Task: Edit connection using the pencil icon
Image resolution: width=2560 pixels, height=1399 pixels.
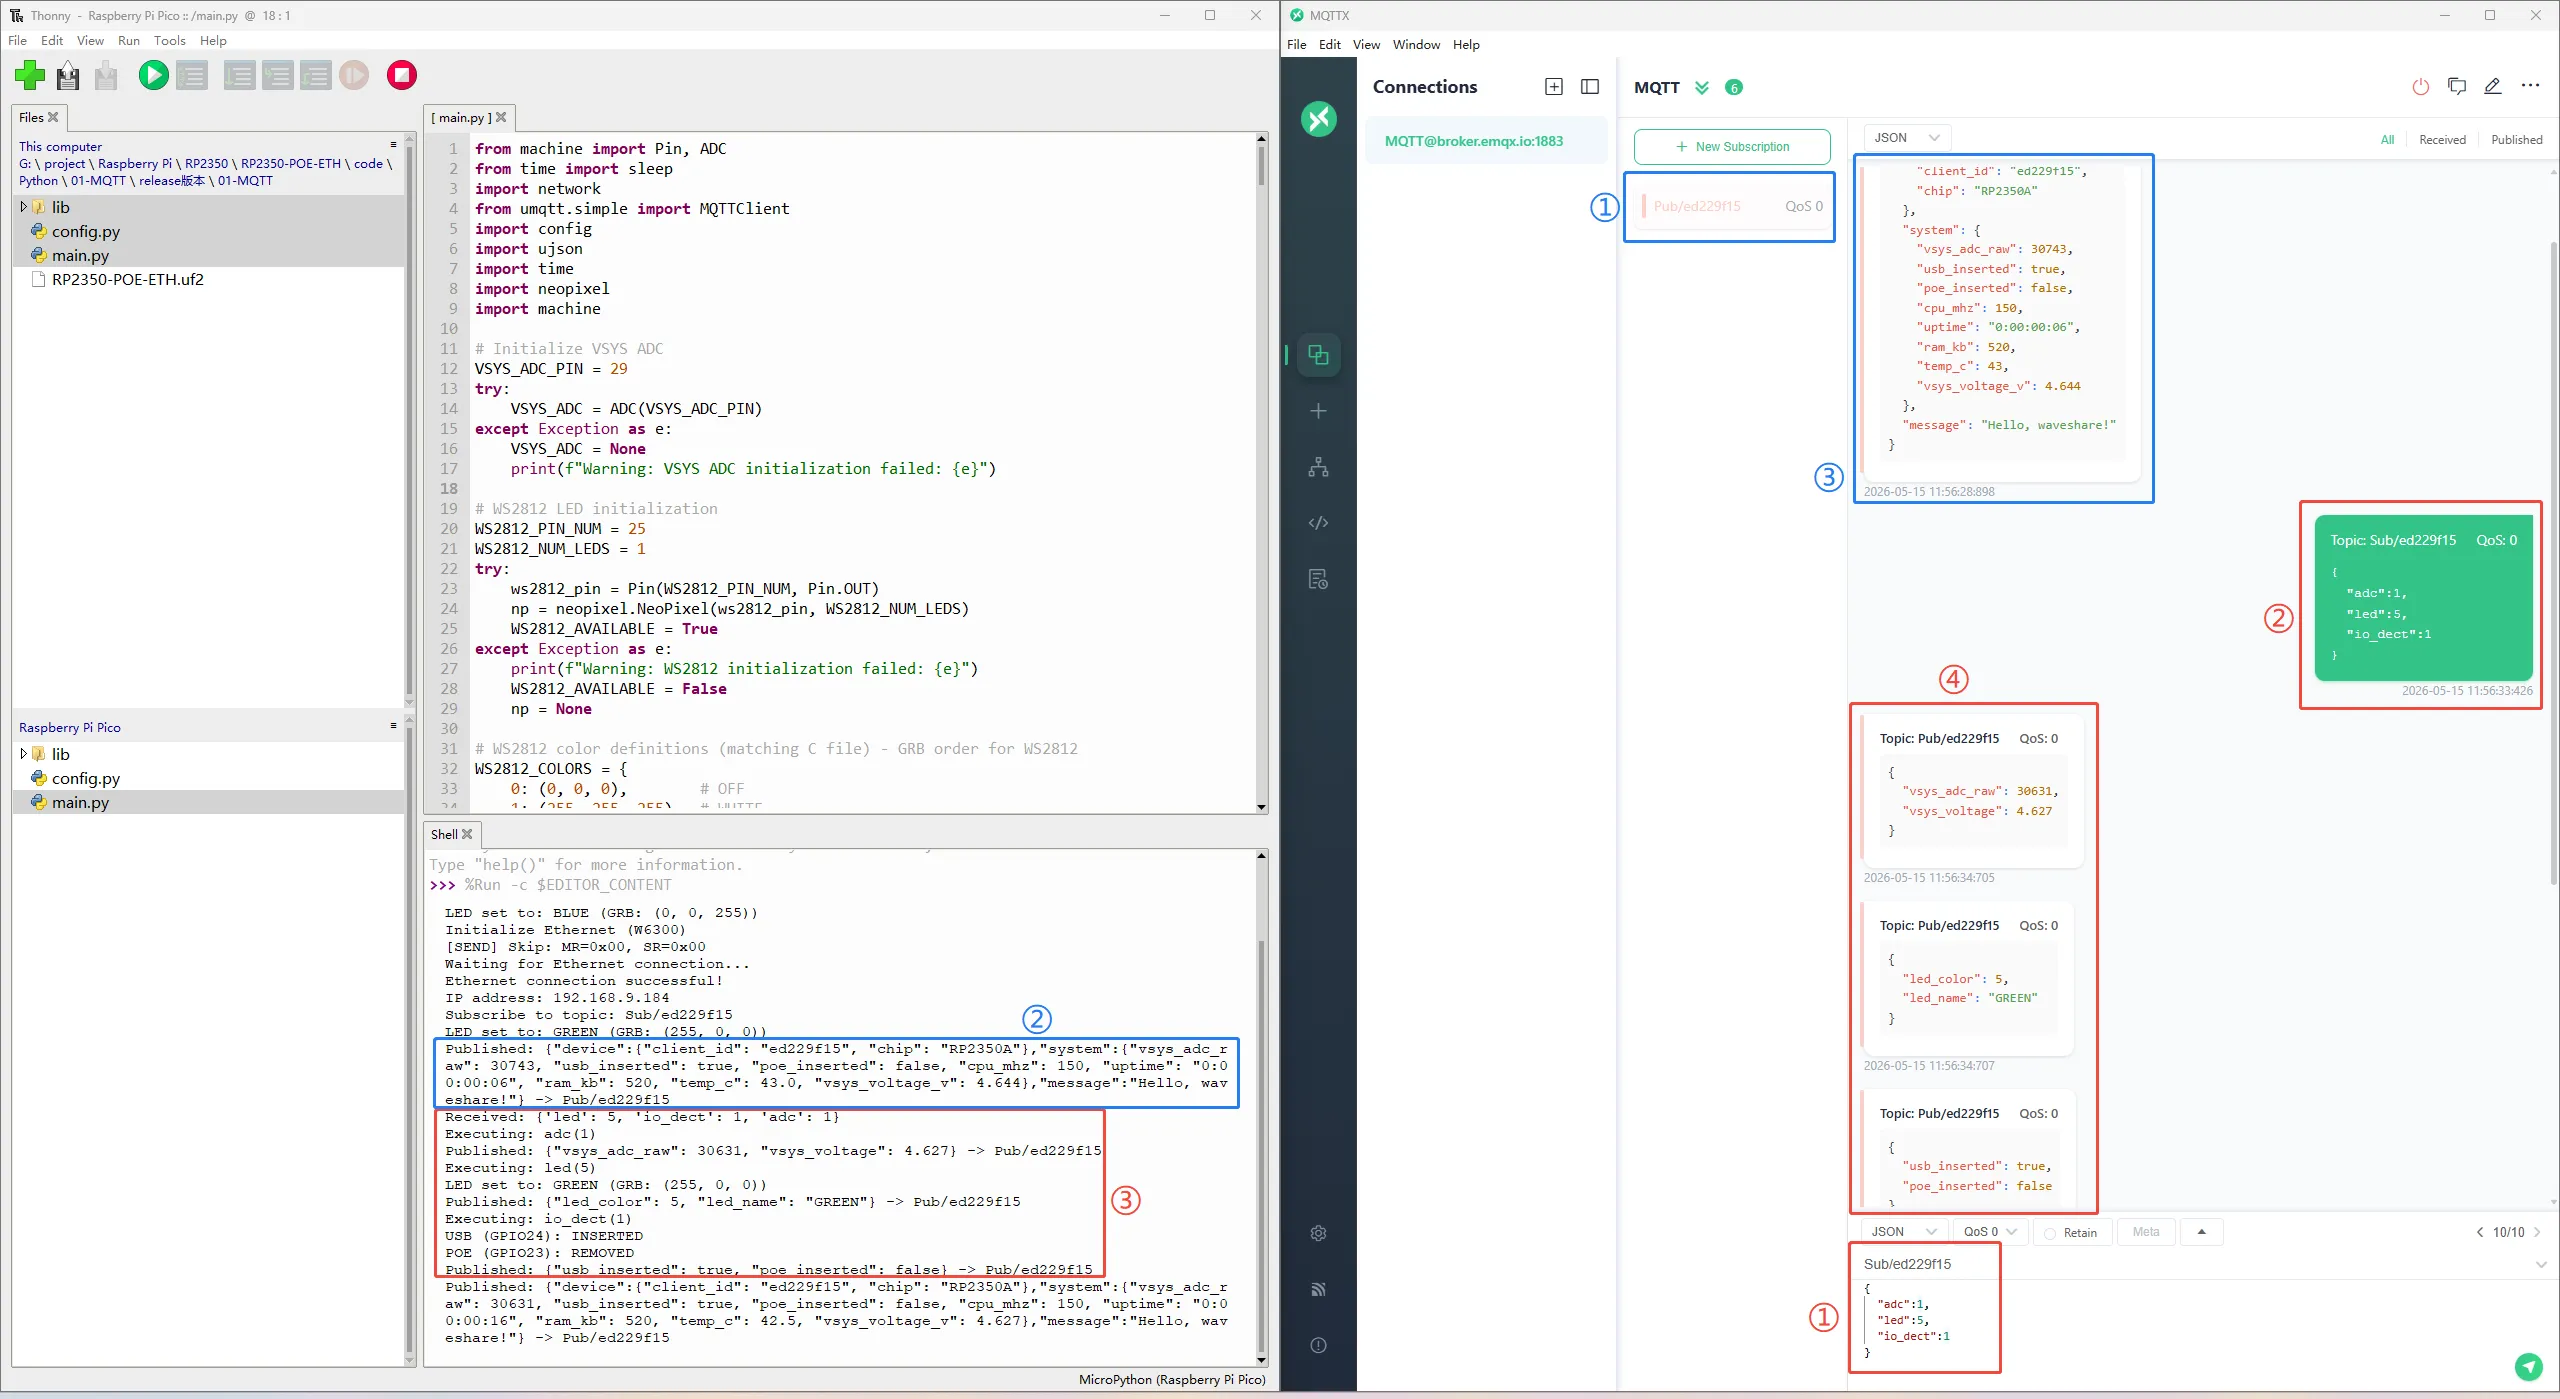Action: point(2493,87)
